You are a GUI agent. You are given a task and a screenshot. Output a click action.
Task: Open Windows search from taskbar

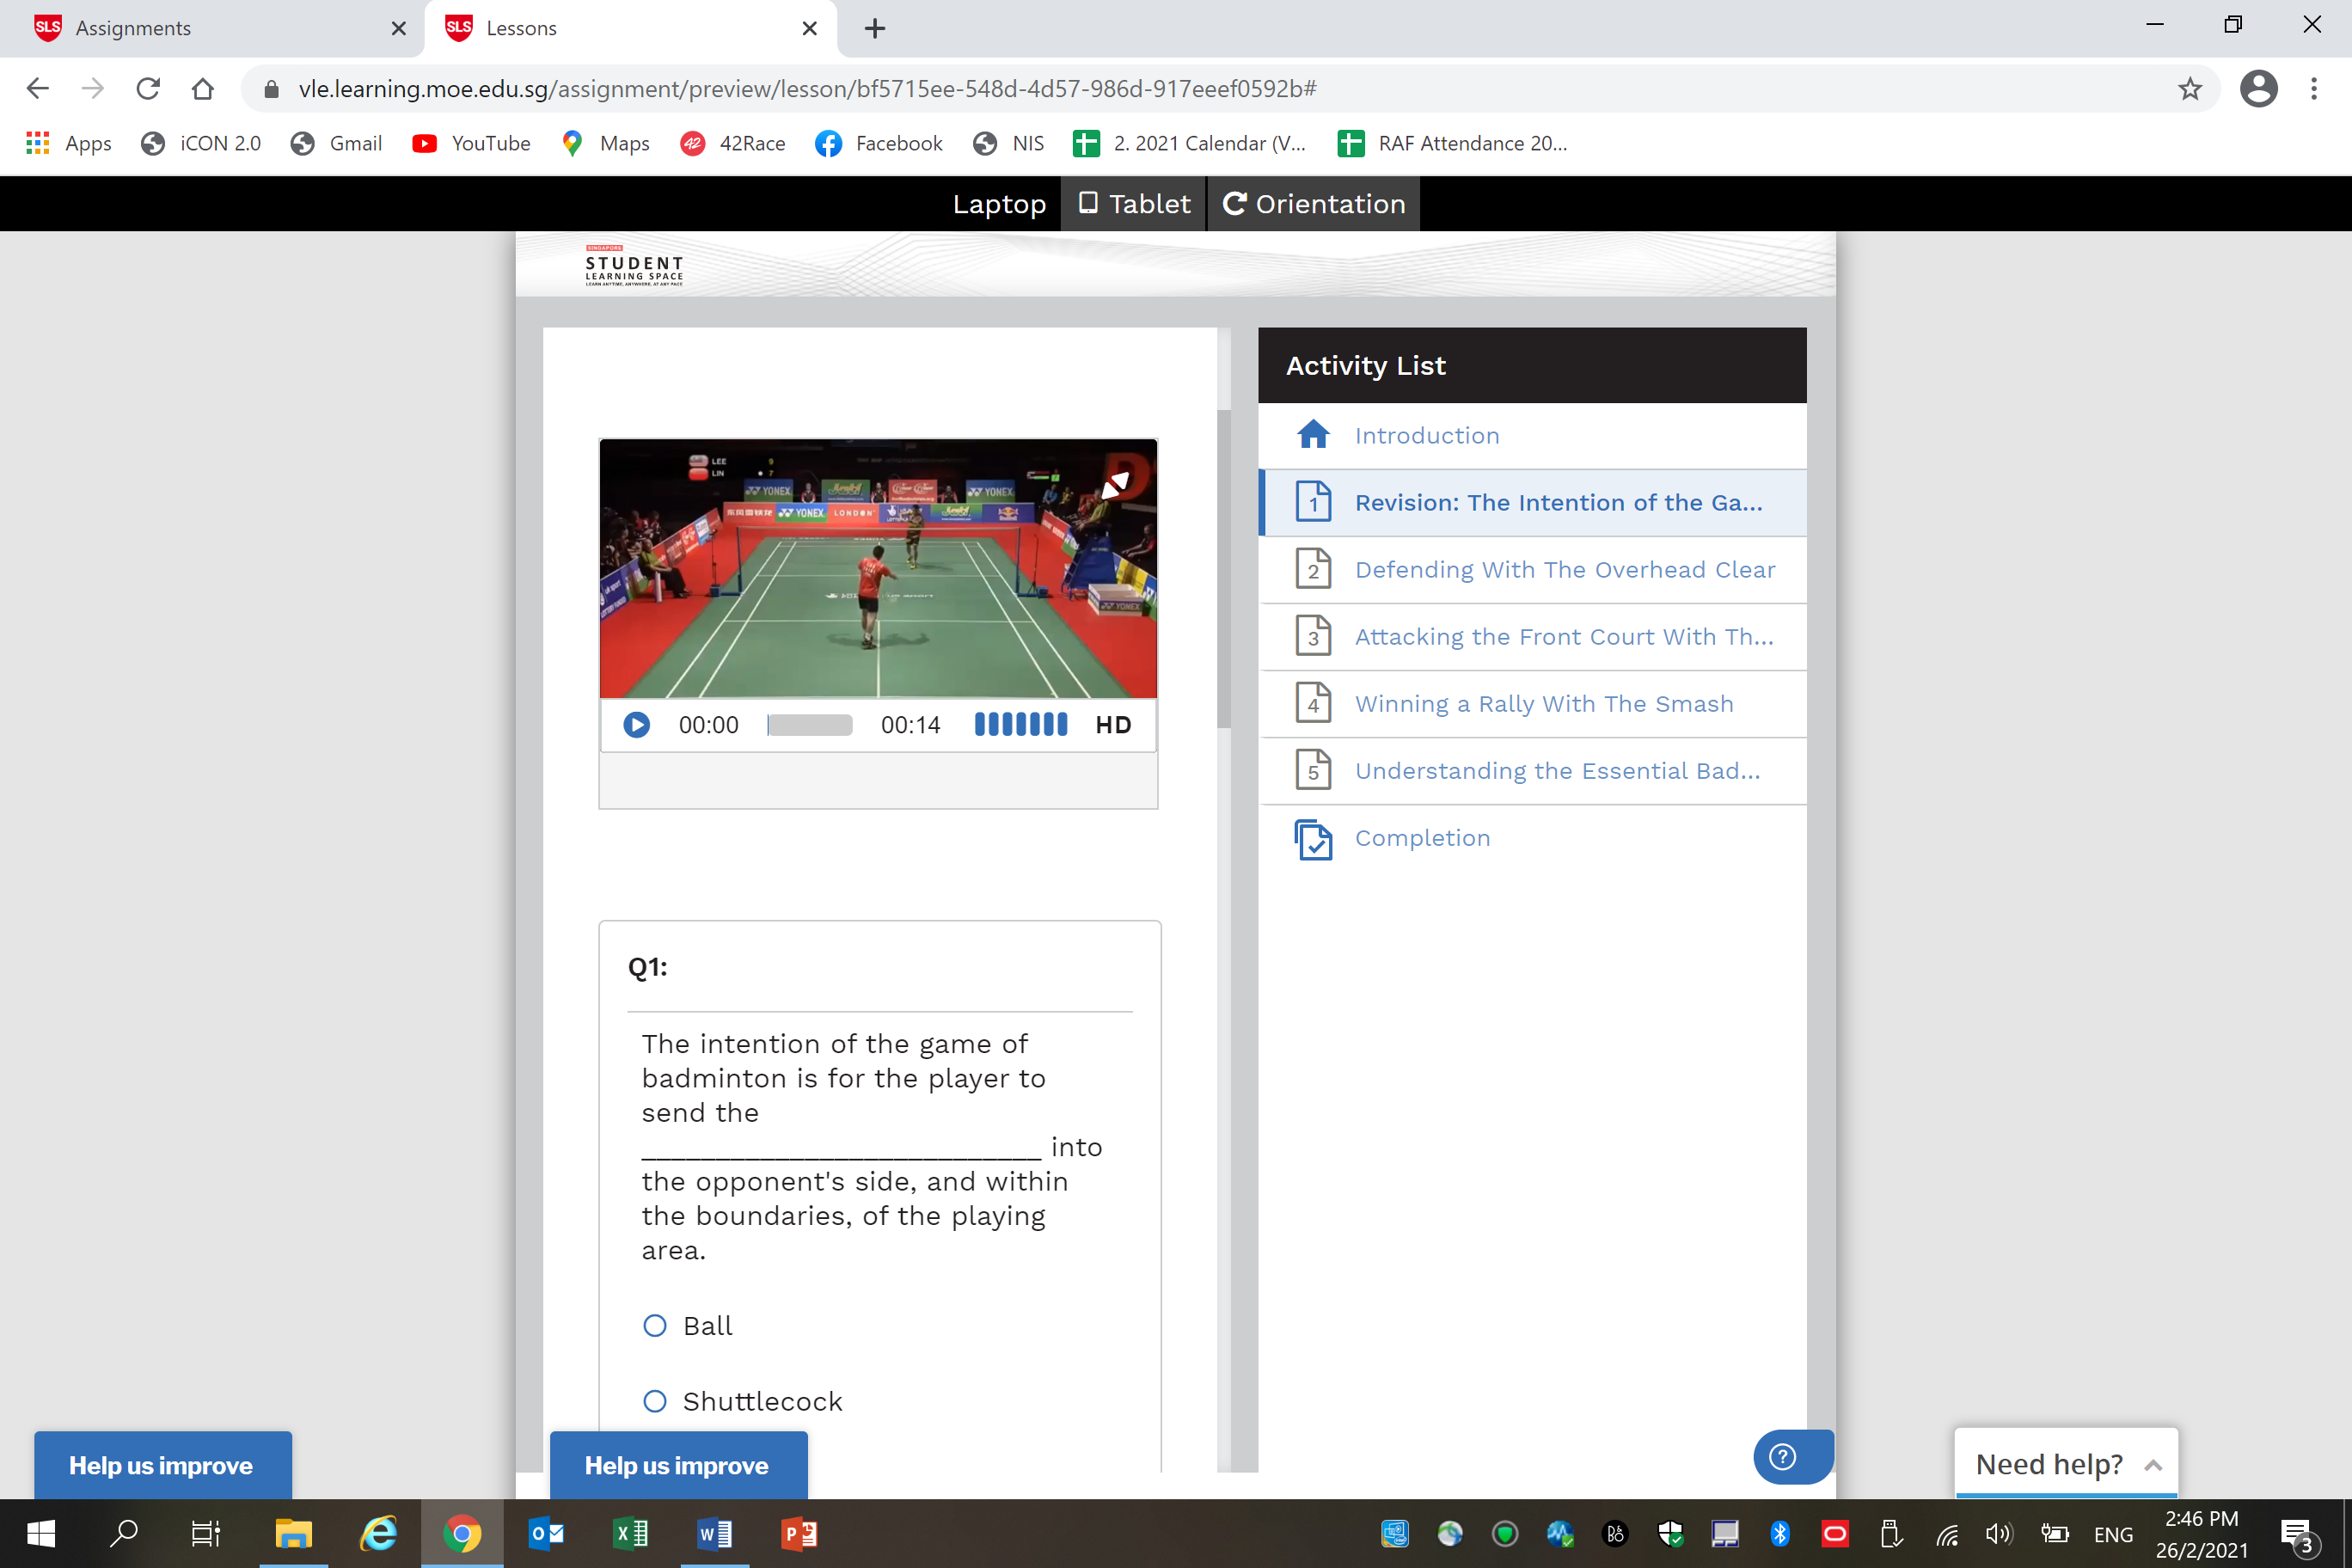(x=124, y=1533)
